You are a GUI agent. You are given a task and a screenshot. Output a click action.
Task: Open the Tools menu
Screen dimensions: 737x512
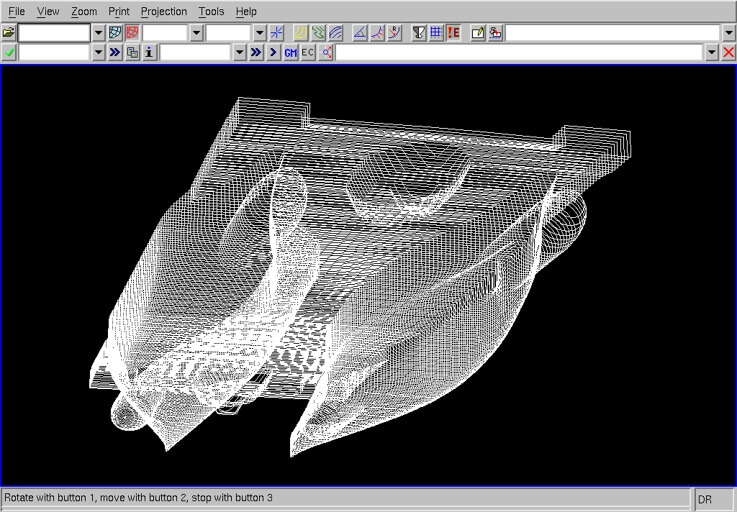click(211, 11)
